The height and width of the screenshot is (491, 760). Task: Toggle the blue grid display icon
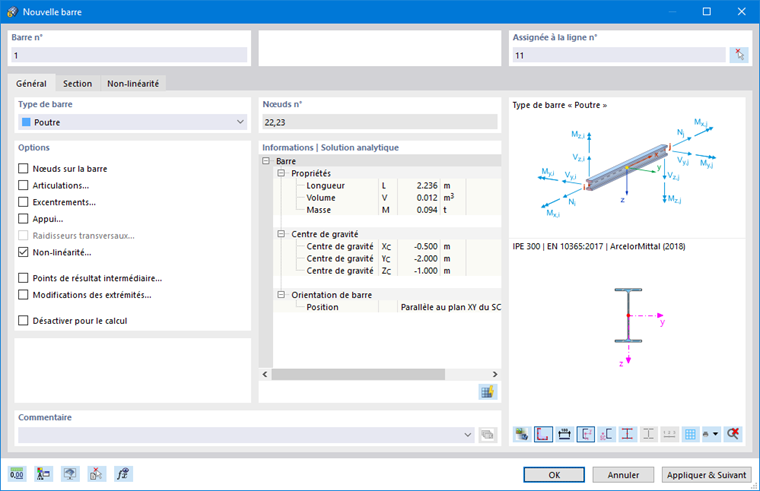690,434
